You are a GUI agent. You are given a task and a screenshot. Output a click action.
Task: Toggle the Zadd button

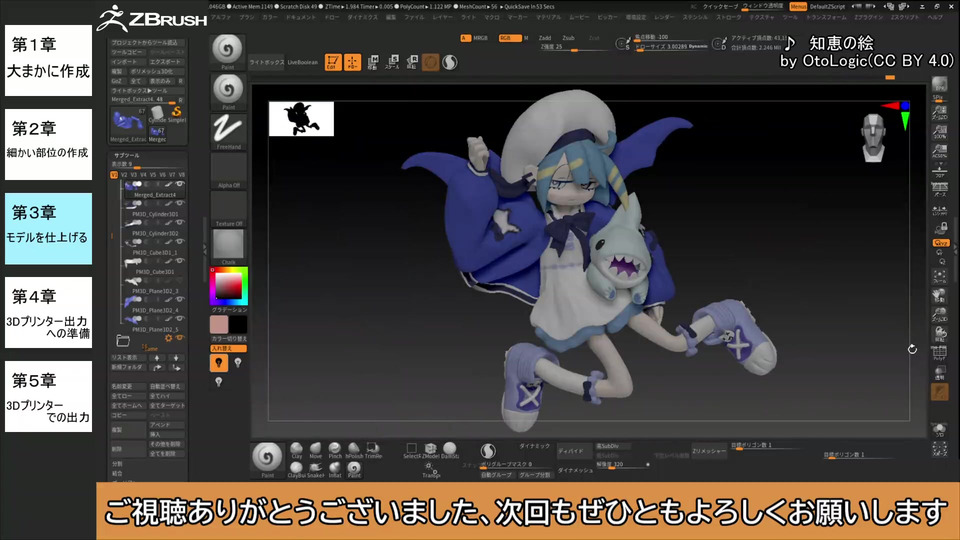point(545,38)
